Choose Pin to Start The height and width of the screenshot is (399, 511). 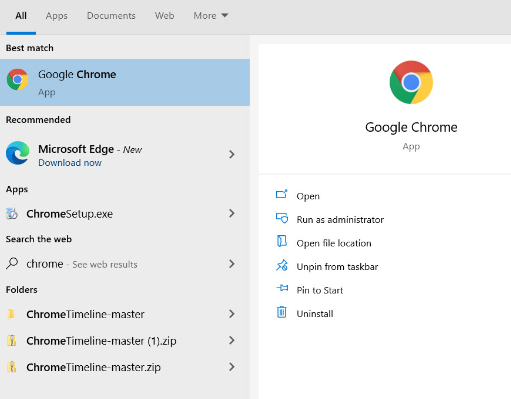(x=319, y=290)
